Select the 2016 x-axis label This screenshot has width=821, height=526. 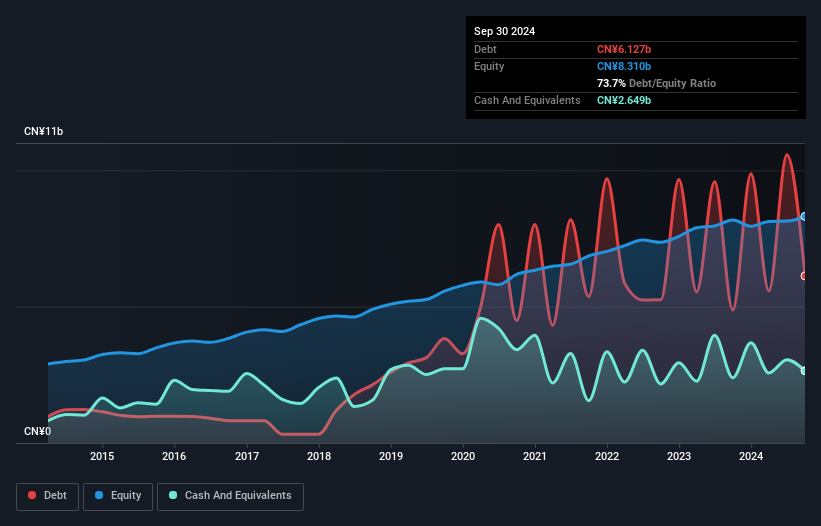[174, 456]
